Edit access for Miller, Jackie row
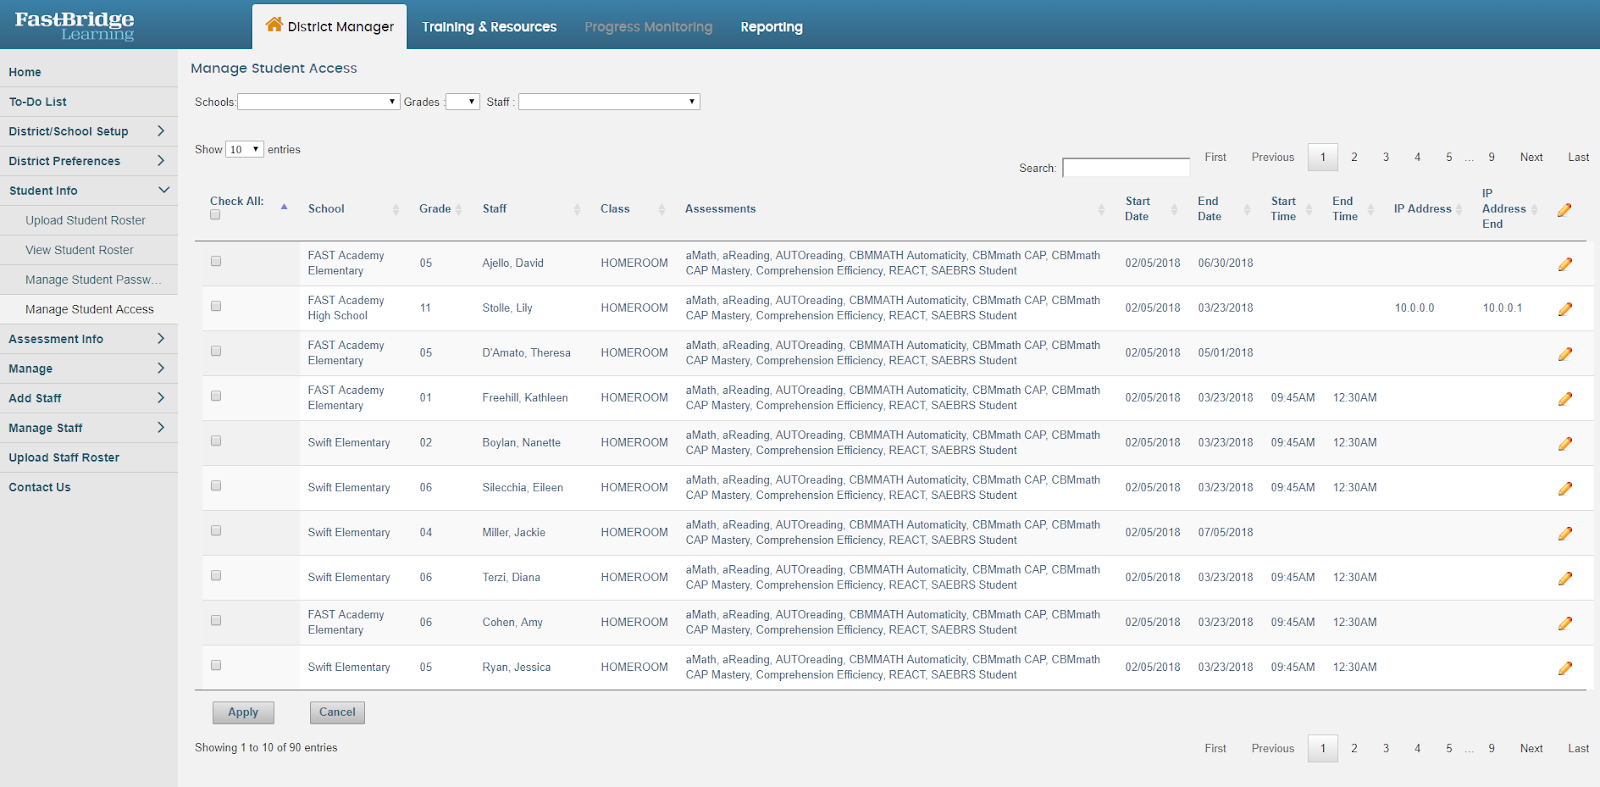Viewport: 1600px width, 787px height. tap(1565, 534)
